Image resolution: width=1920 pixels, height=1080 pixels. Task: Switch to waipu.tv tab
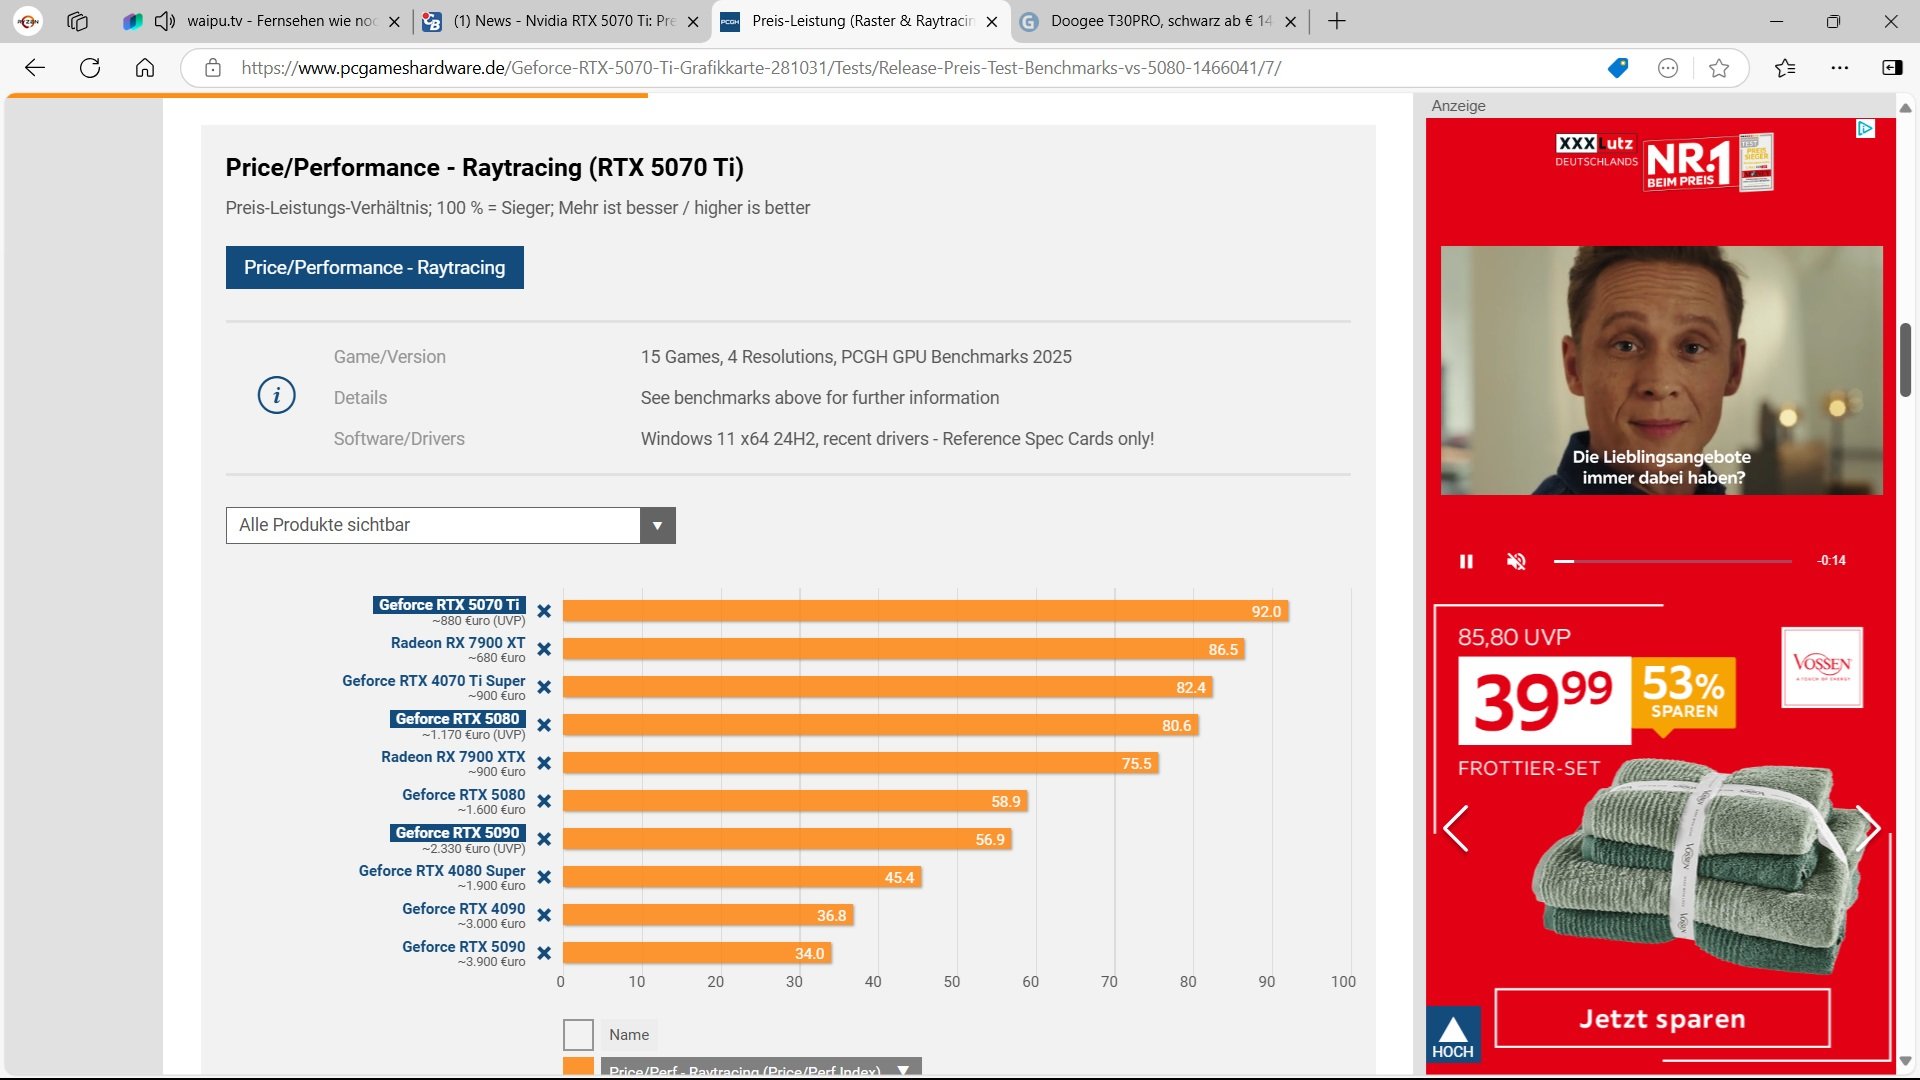click(280, 21)
